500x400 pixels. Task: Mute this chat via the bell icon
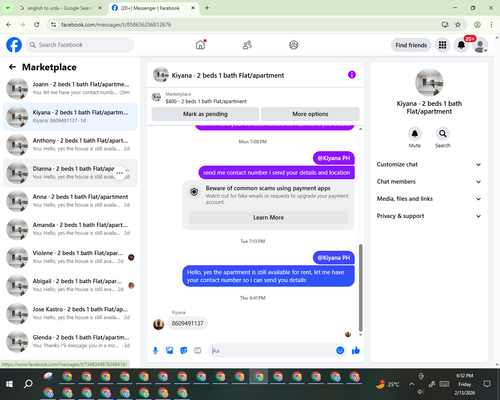pyautogui.click(x=415, y=134)
